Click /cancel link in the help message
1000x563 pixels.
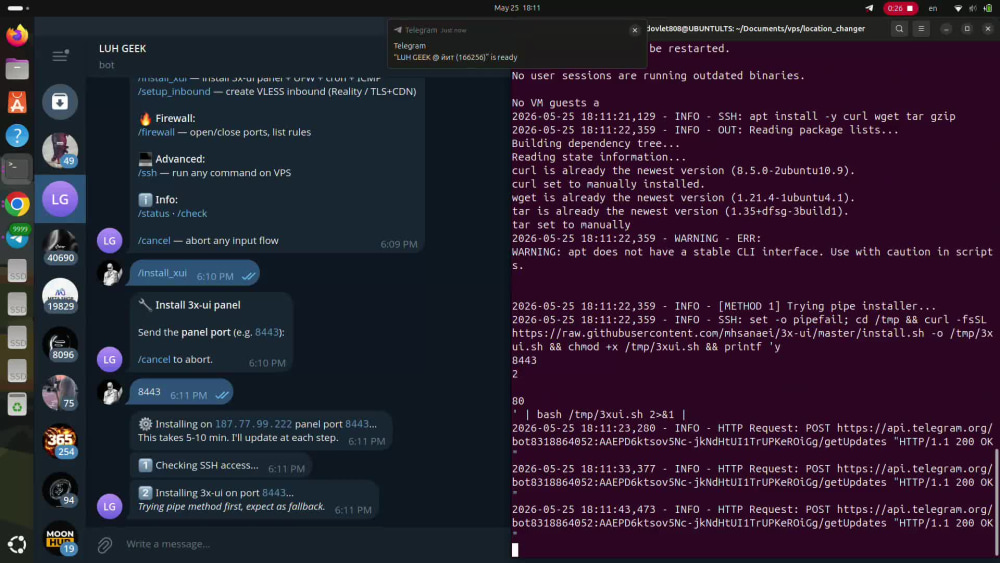(154, 240)
